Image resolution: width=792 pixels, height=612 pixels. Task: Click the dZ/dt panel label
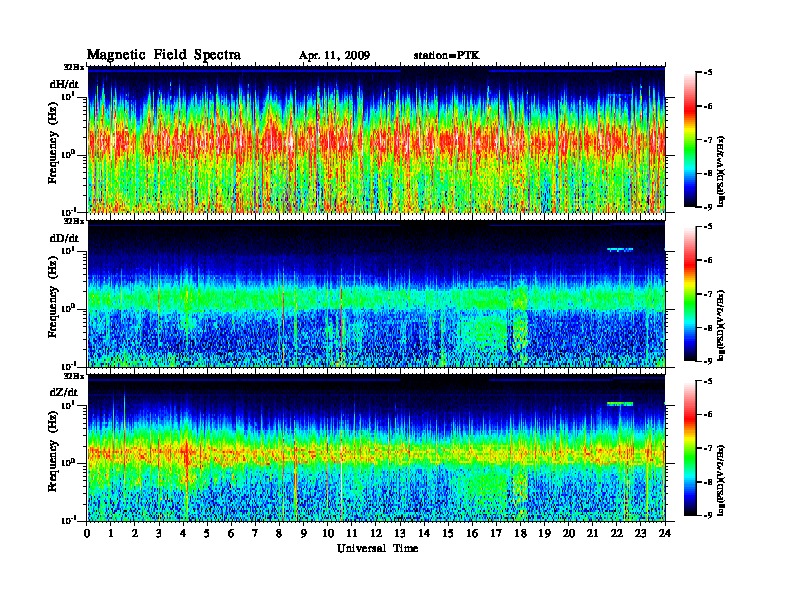[x=64, y=392]
